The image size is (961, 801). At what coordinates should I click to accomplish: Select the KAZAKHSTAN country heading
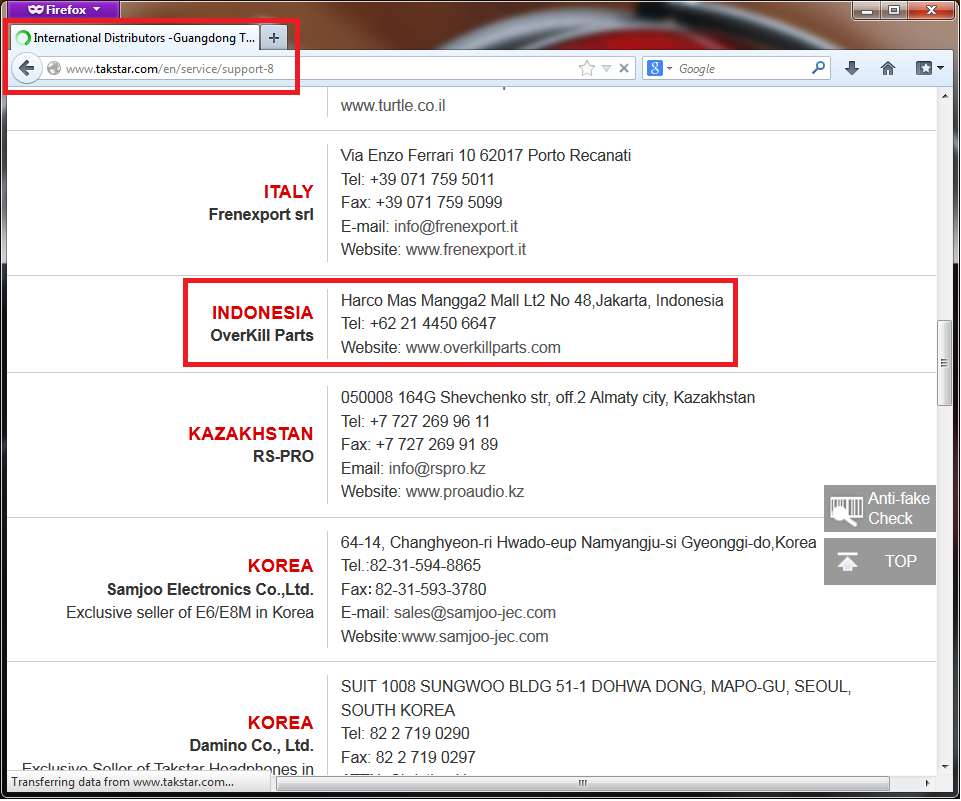(251, 433)
